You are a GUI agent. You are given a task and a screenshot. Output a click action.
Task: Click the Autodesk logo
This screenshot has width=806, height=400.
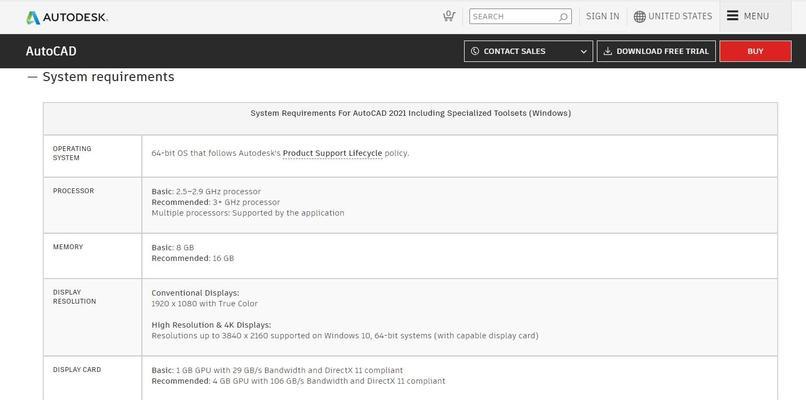tap(67, 17)
